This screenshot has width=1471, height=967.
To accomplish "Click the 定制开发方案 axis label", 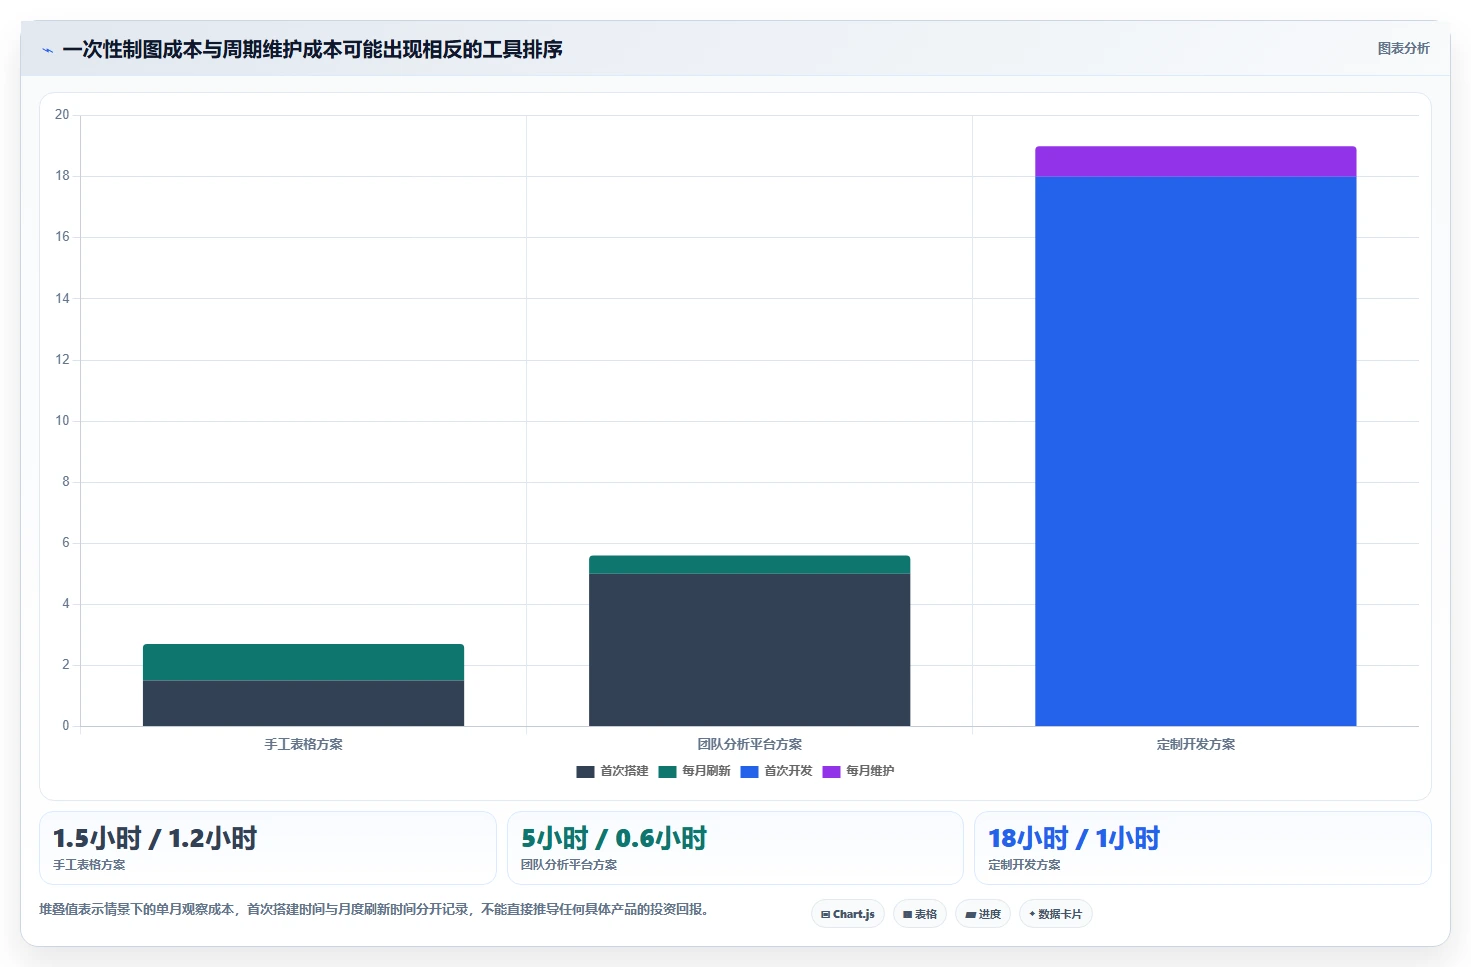I will [x=1195, y=744].
